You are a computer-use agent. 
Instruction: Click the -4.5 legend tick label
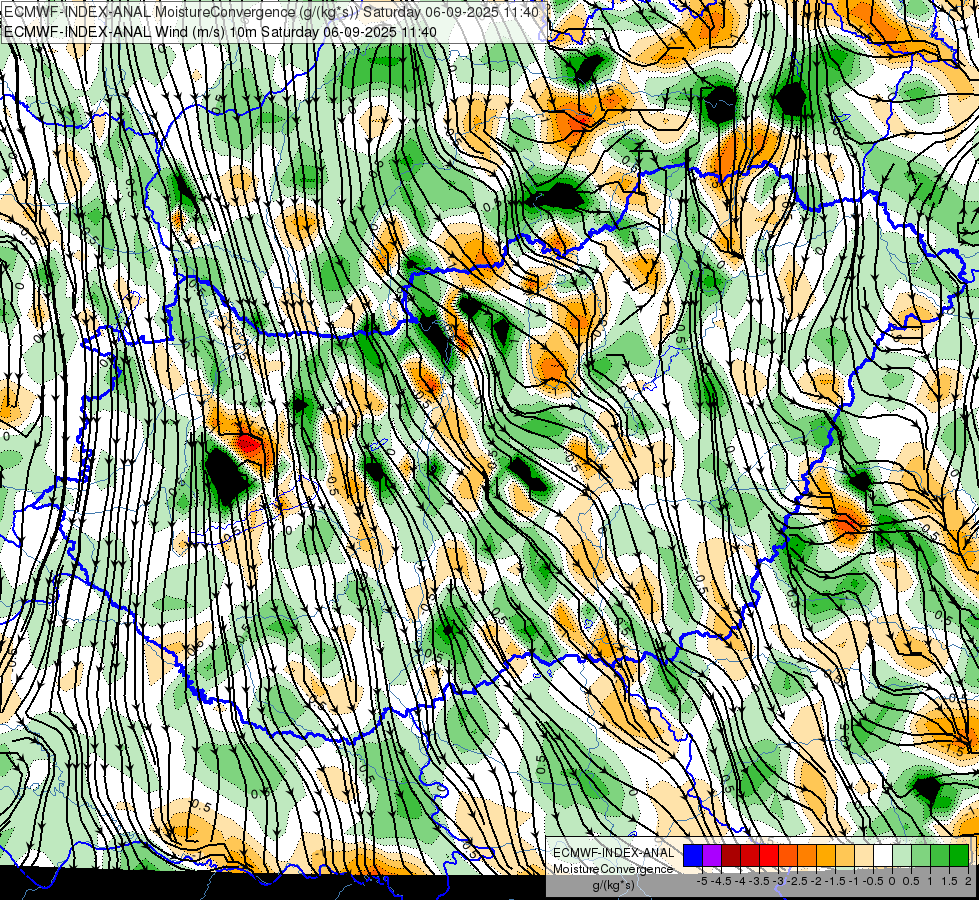click(721, 881)
